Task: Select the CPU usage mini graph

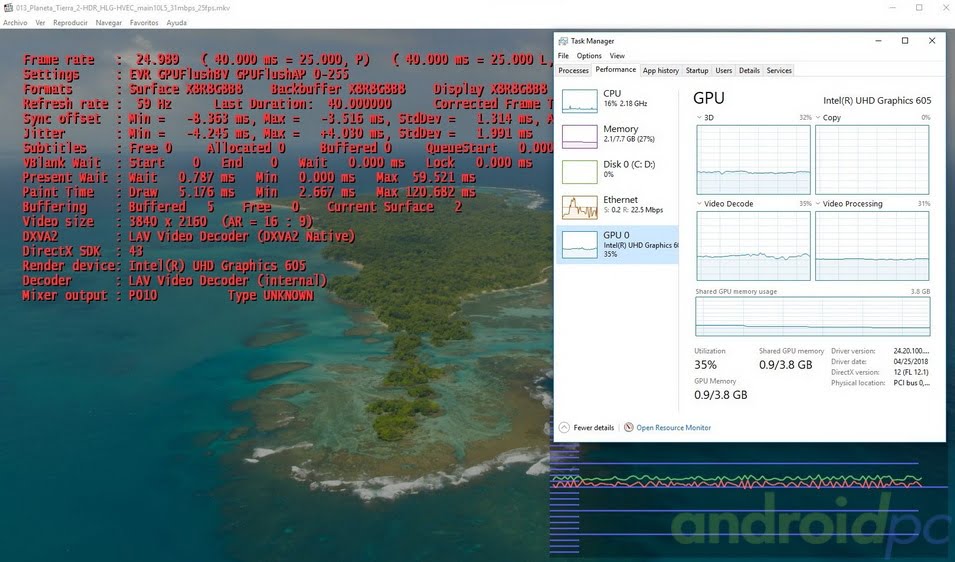Action: [579, 100]
